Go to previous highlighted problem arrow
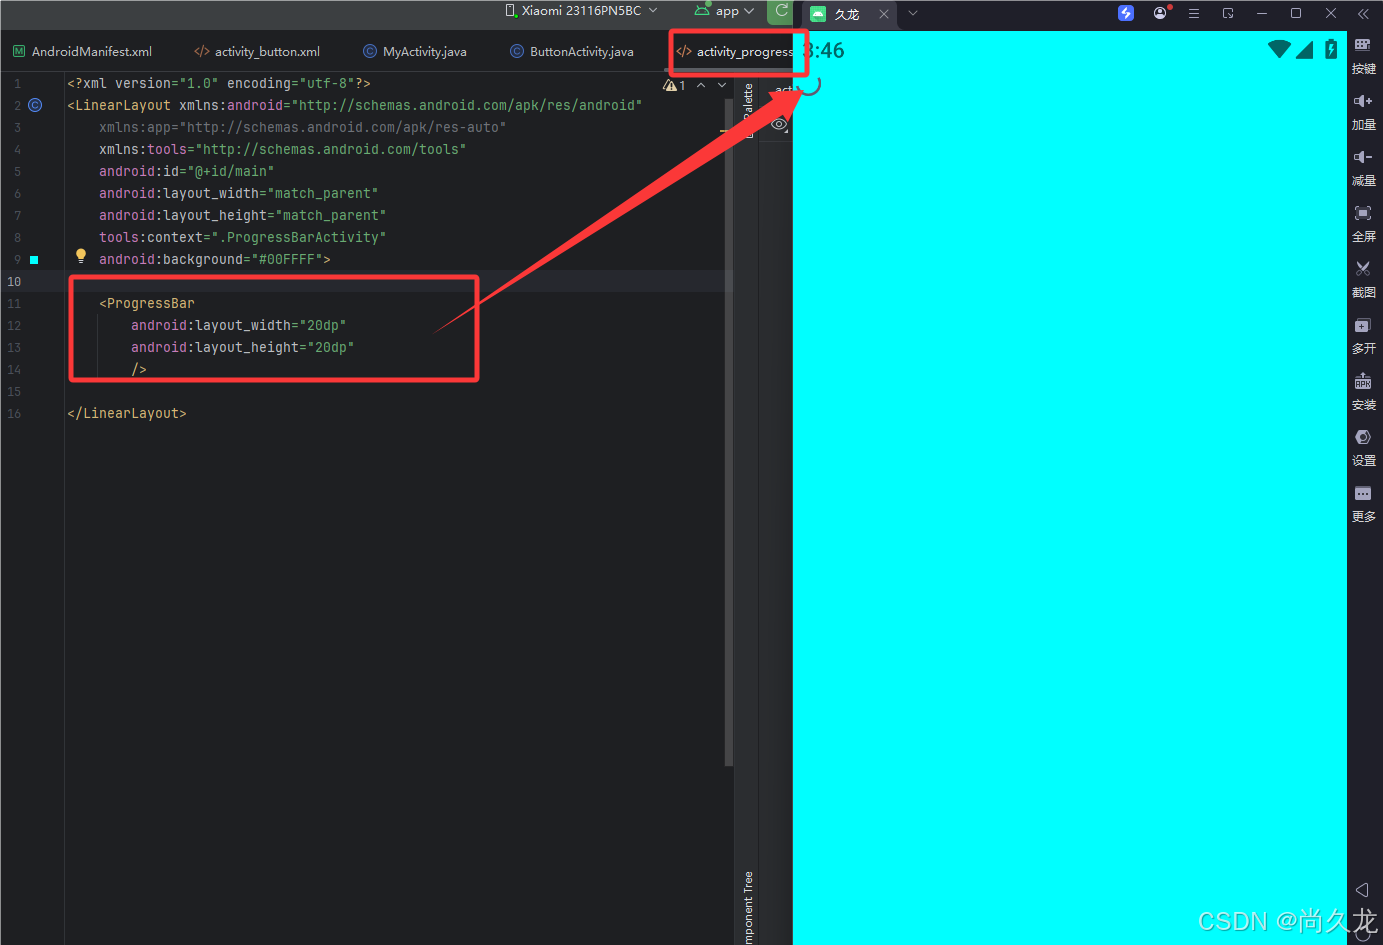 pyautogui.click(x=701, y=85)
